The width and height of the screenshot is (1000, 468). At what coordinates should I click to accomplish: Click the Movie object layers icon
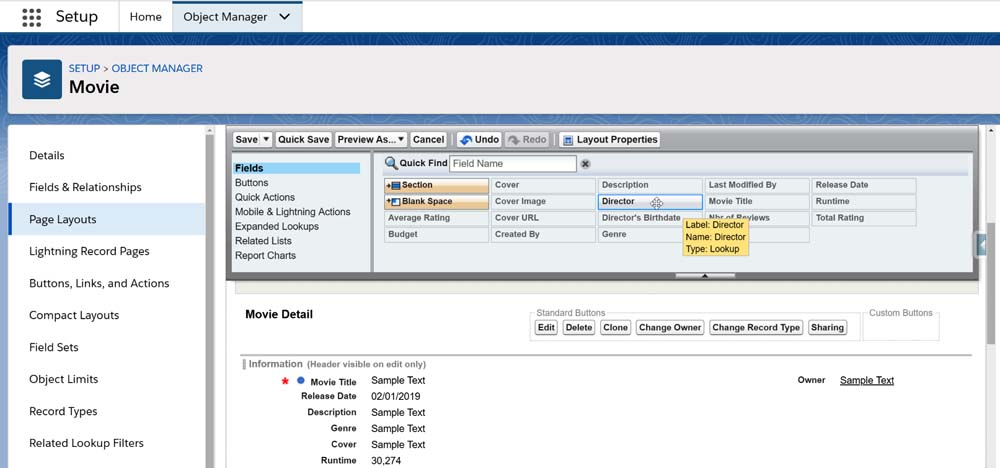click(42, 80)
